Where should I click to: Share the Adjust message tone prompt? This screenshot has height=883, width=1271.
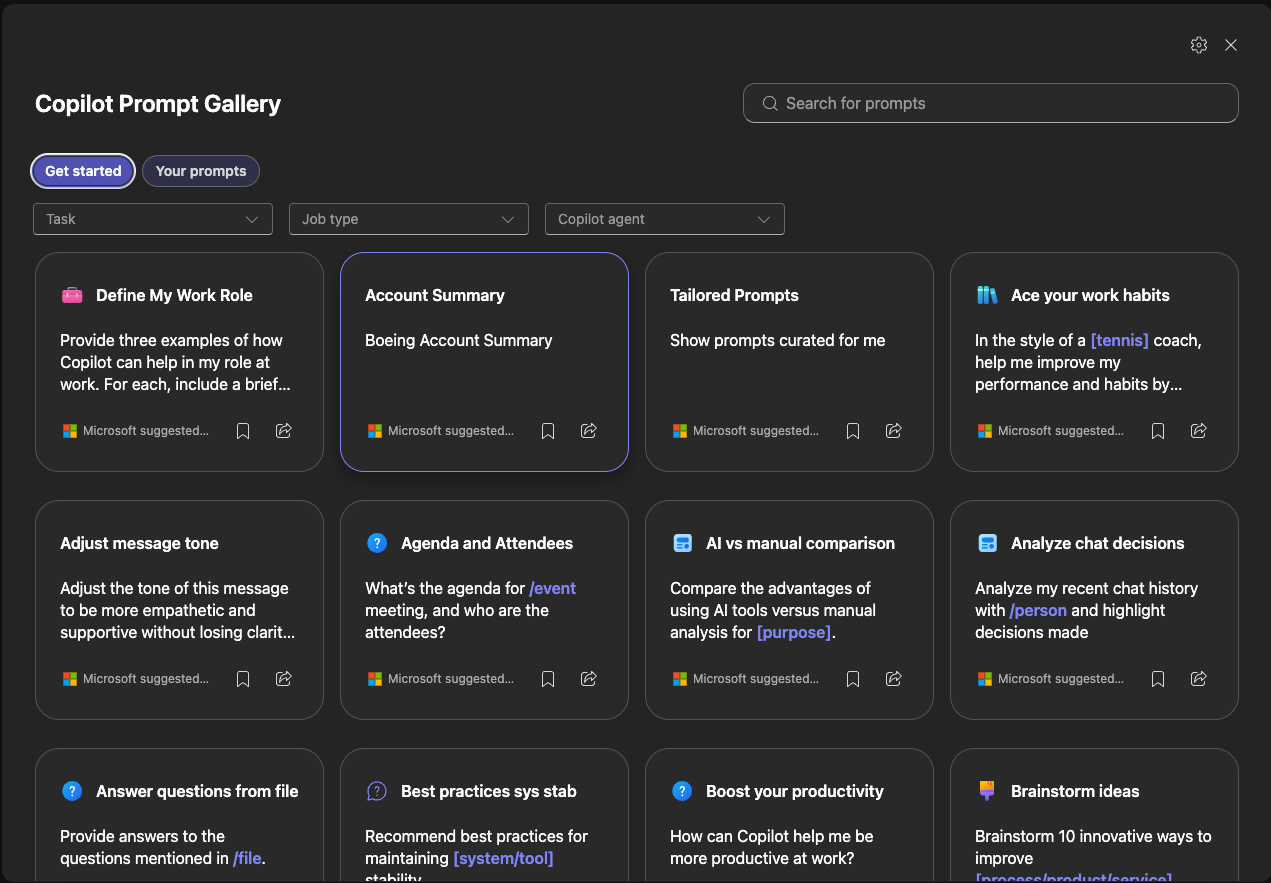point(284,679)
